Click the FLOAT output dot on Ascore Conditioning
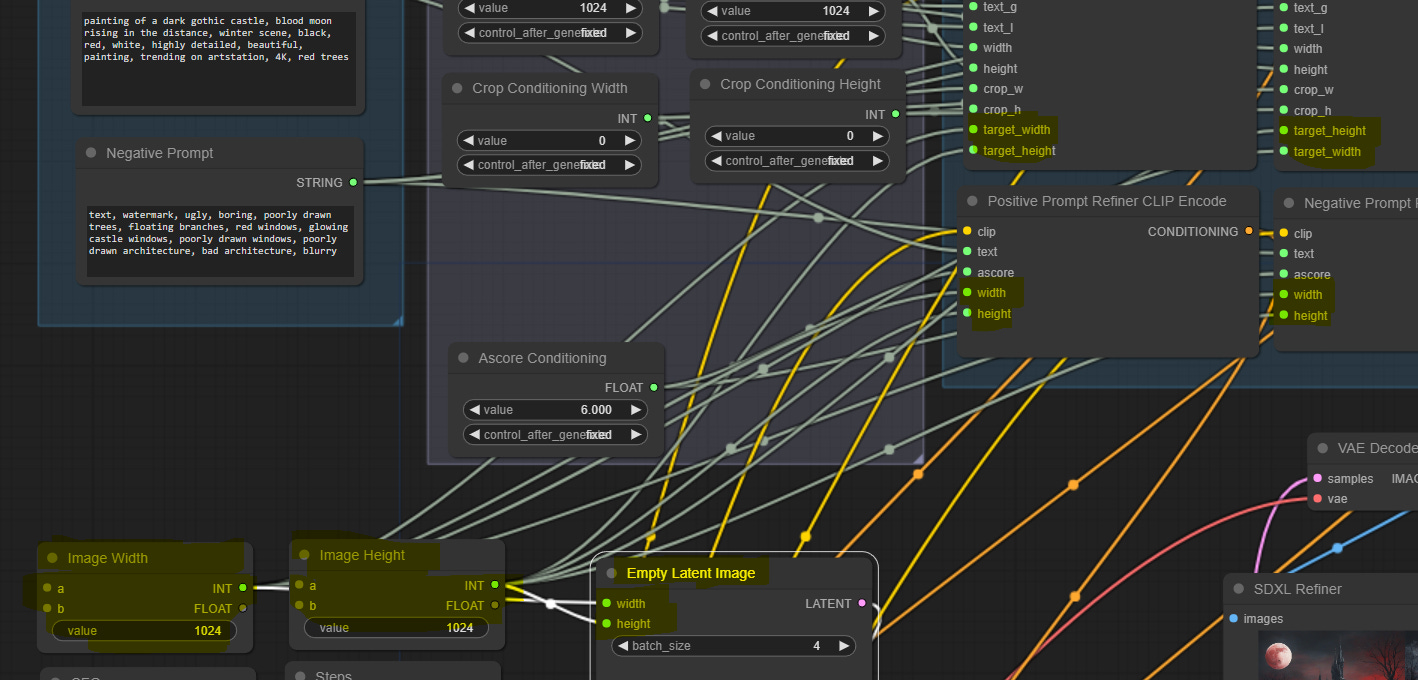Screen dimensions: 1418x680 coord(653,387)
